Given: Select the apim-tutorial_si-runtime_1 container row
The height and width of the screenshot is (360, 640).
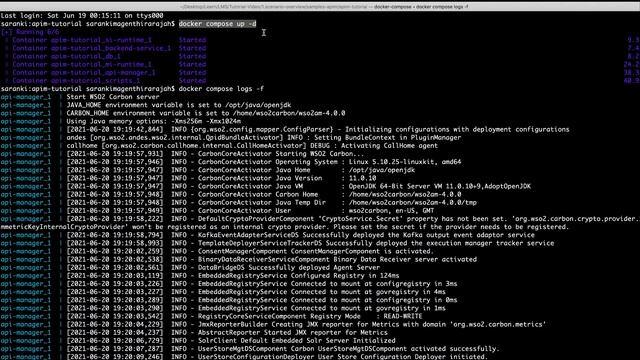Looking at the screenshot, I should click(105, 40).
